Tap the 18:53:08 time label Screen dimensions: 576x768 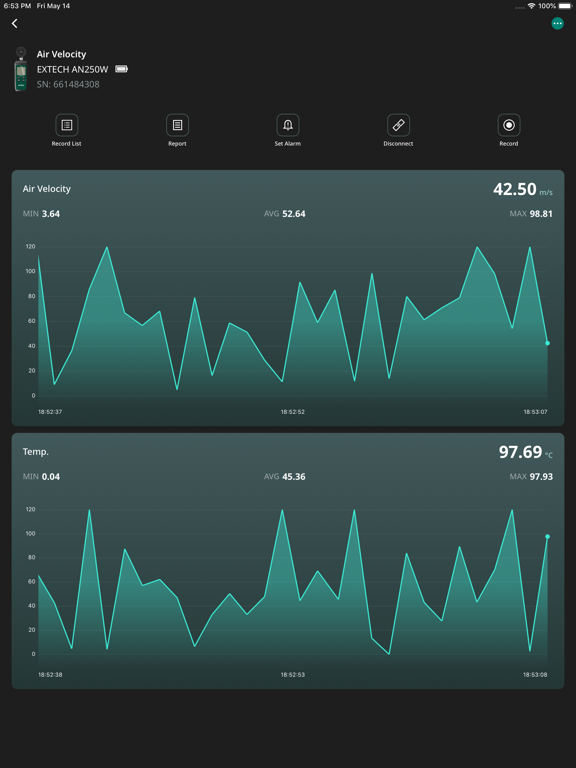[535, 675]
